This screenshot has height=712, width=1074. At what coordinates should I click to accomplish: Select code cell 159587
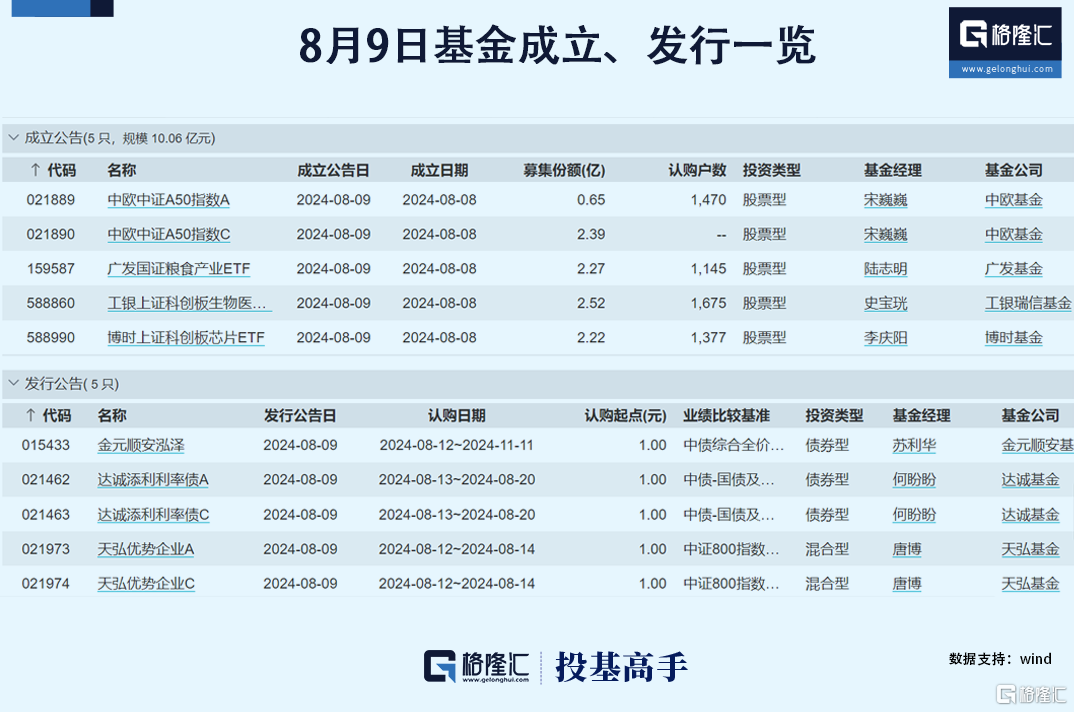click(x=51, y=269)
